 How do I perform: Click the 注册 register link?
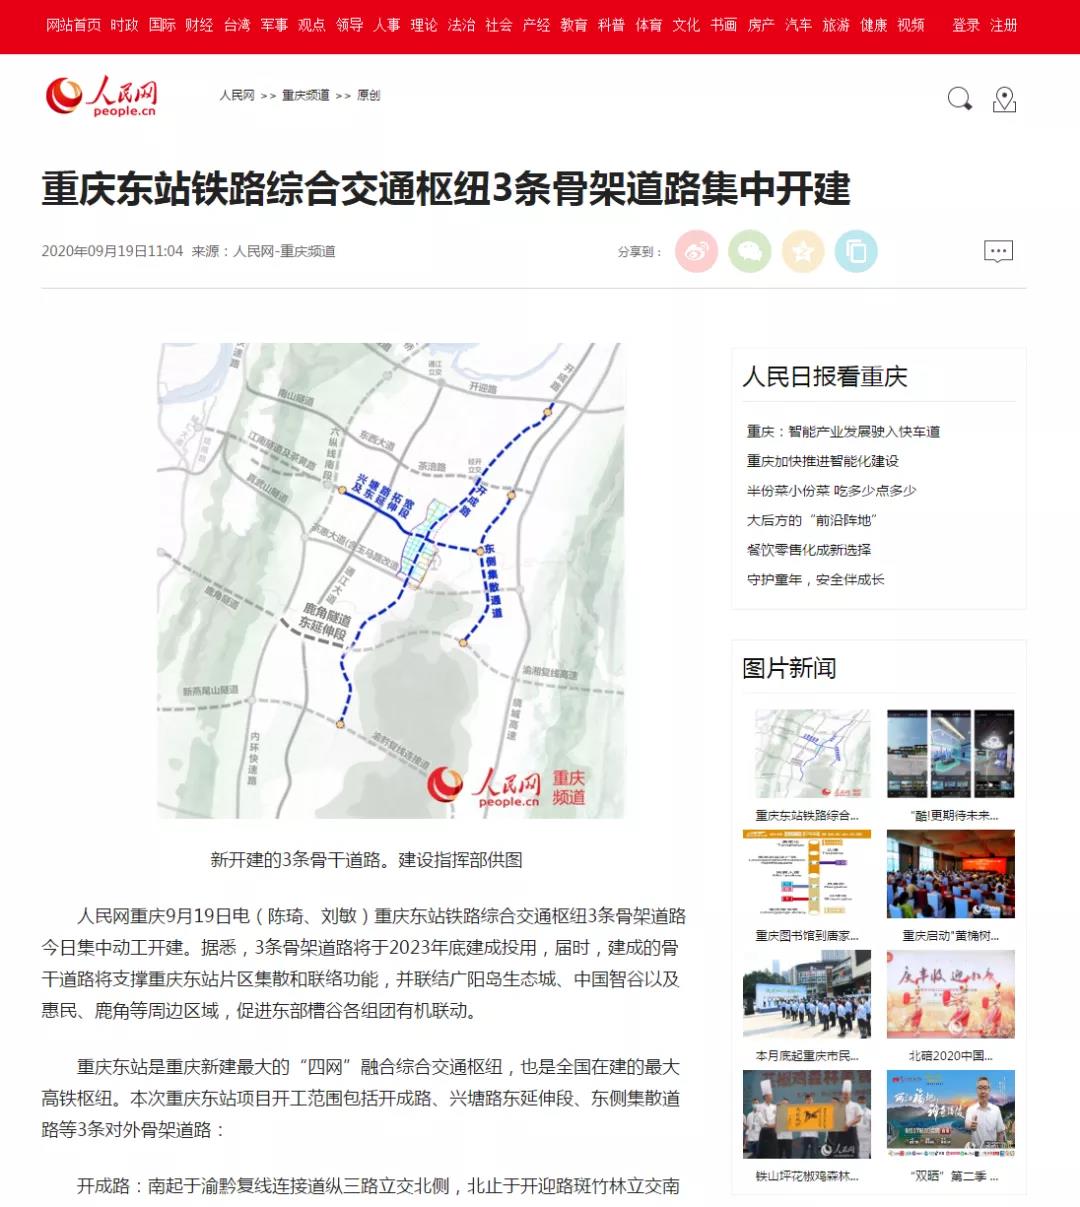click(1004, 25)
